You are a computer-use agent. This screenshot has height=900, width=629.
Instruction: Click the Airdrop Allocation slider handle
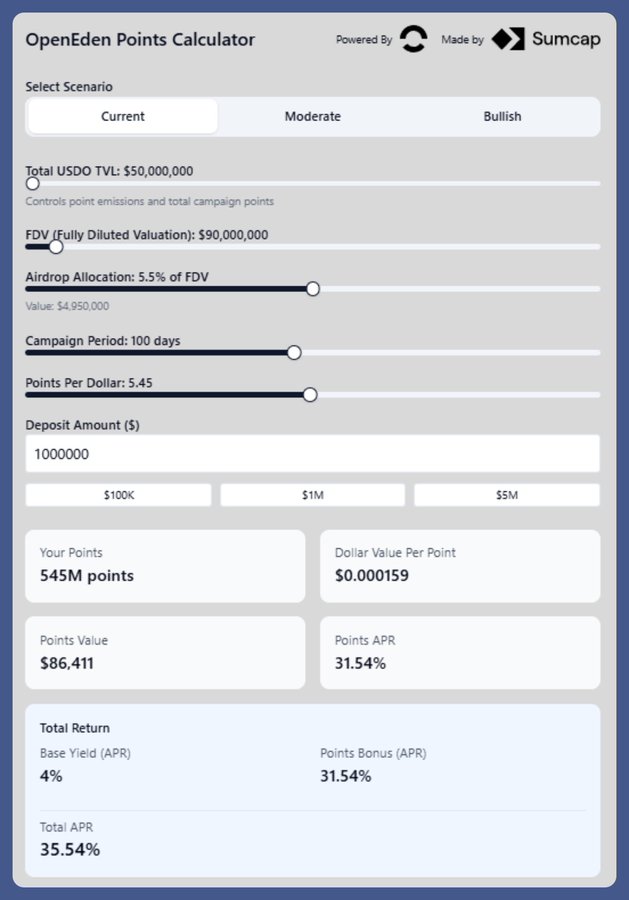313,289
